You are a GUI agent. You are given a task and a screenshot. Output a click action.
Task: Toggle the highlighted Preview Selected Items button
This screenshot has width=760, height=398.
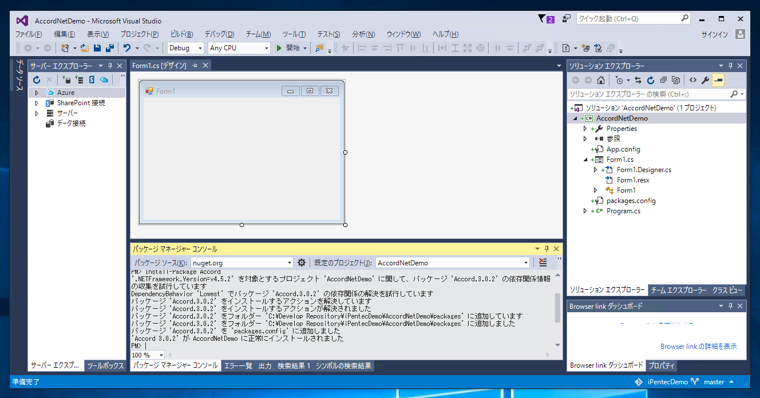[x=718, y=80]
